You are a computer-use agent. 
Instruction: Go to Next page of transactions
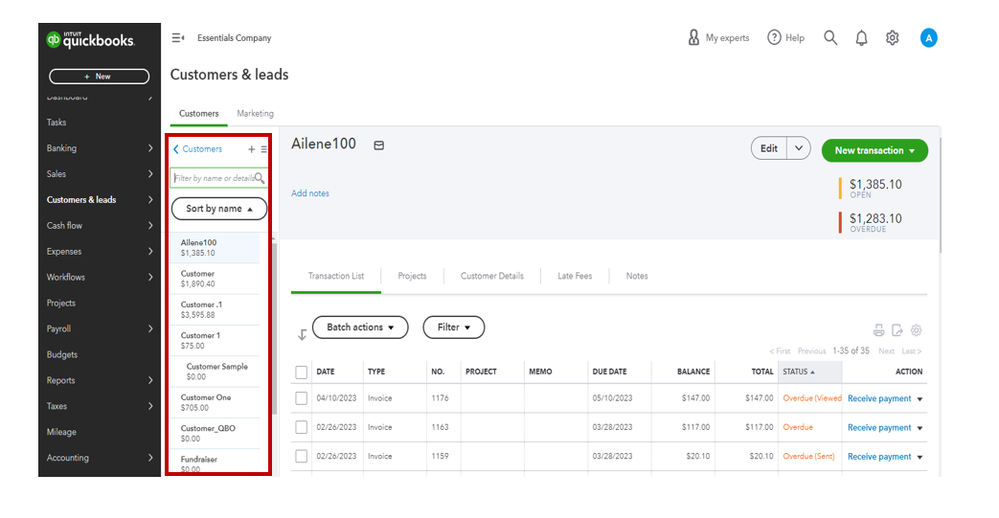(x=886, y=351)
